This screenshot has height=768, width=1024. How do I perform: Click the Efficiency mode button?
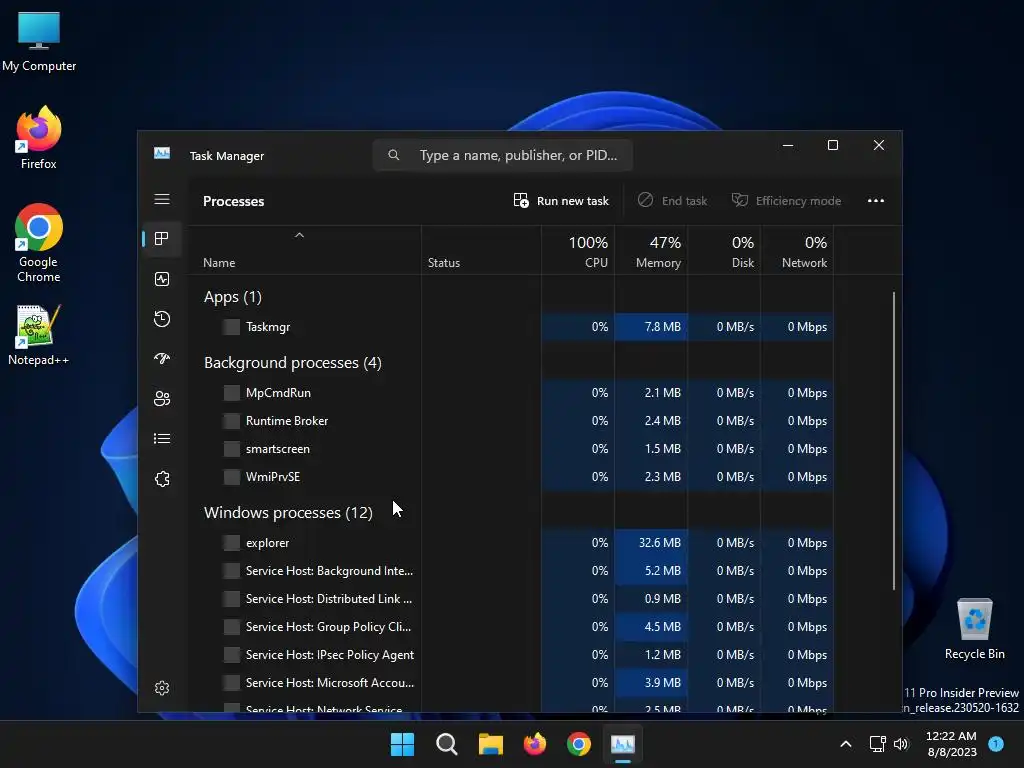coord(786,200)
